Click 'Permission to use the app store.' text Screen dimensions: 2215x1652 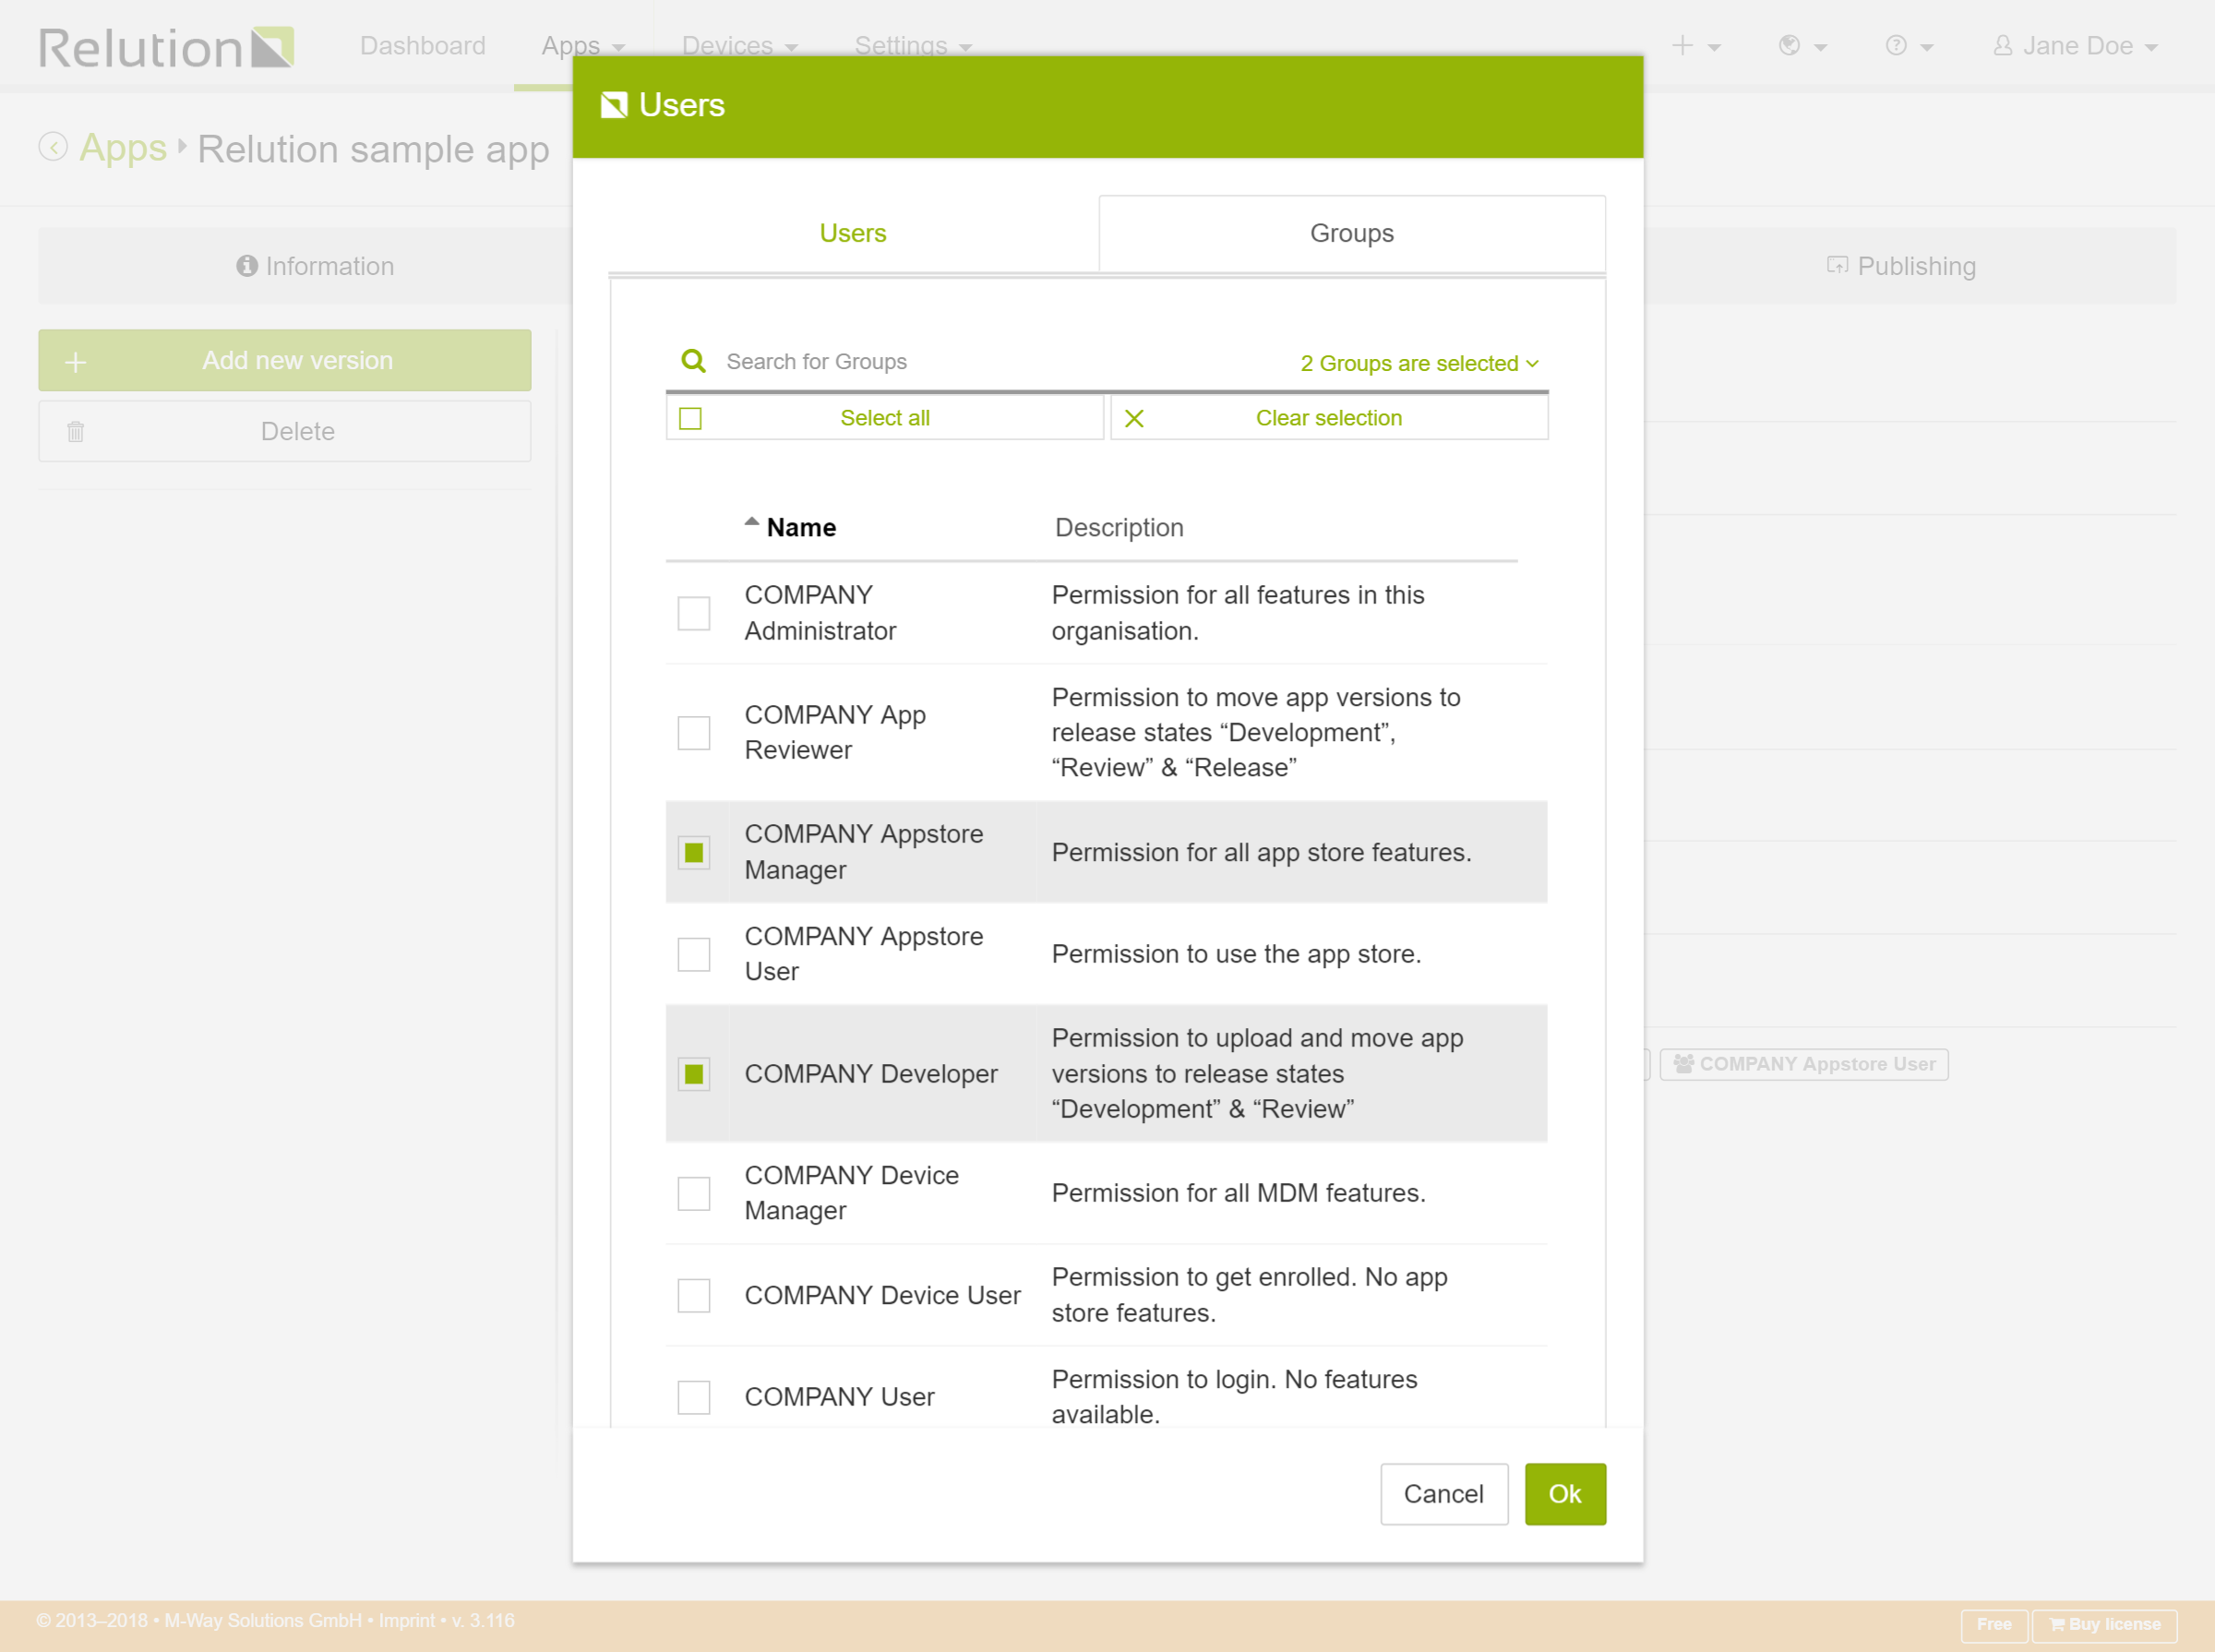point(1236,954)
